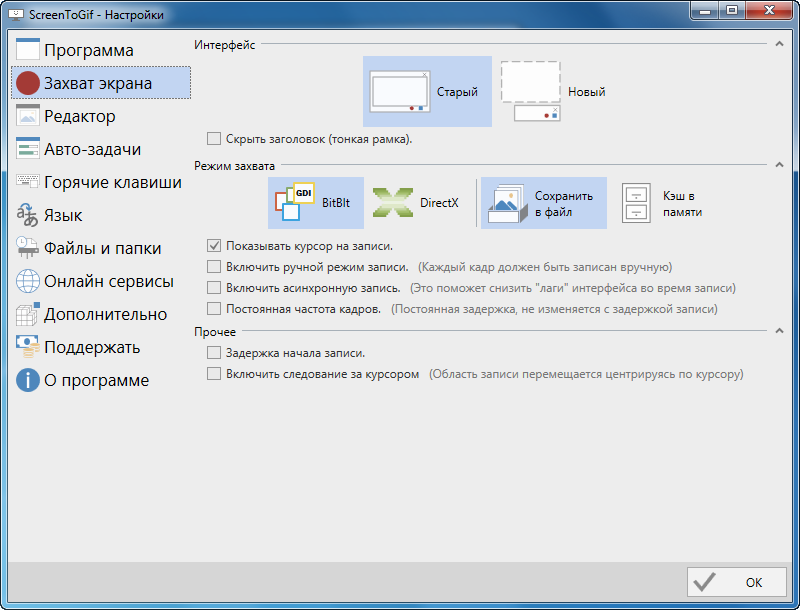Toggle Постоянная частота кадров checkbox
The height and width of the screenshot is (610, 800).
point(214,308)
